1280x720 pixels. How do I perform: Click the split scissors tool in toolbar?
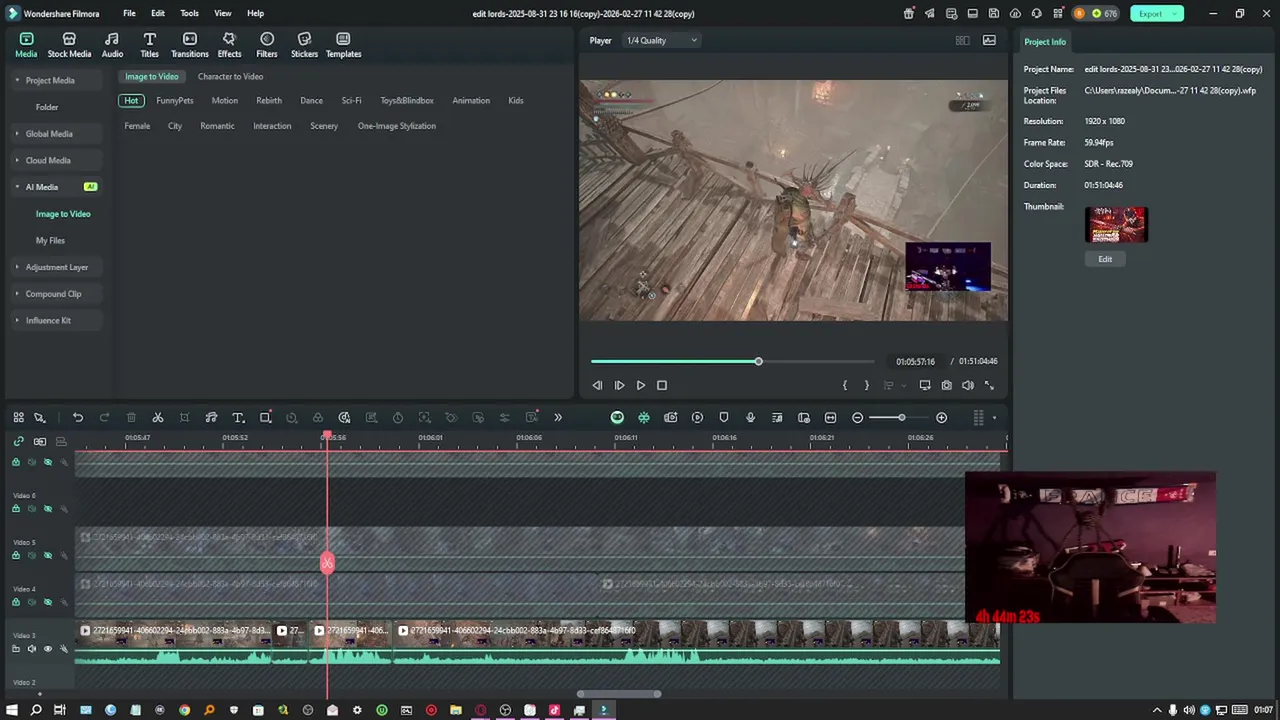pyautogui.click(x=158, y=417)
